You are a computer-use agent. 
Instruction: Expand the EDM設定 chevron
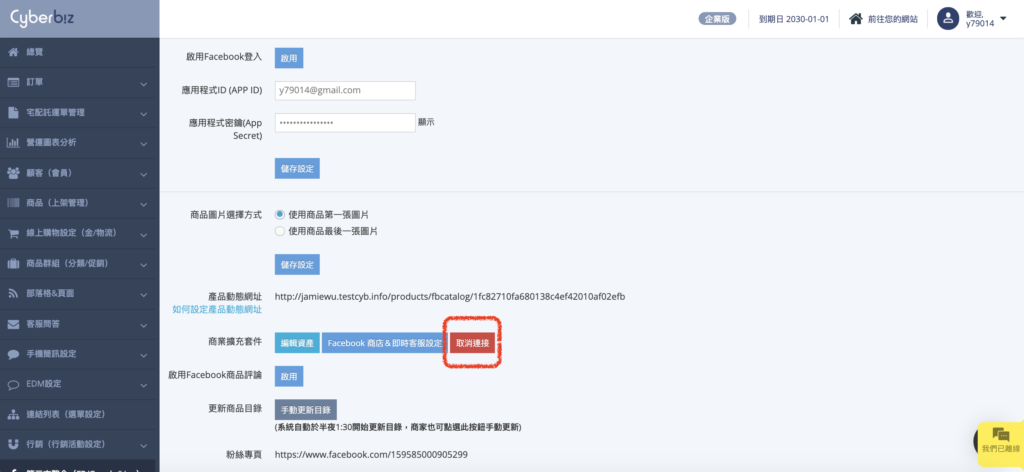point(144,385)
